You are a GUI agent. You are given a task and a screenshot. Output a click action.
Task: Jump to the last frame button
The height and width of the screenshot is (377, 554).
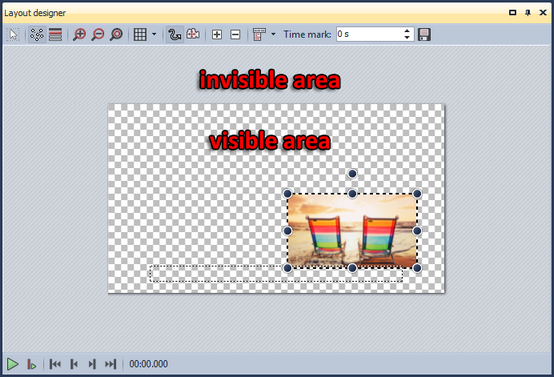click(111, 364)
